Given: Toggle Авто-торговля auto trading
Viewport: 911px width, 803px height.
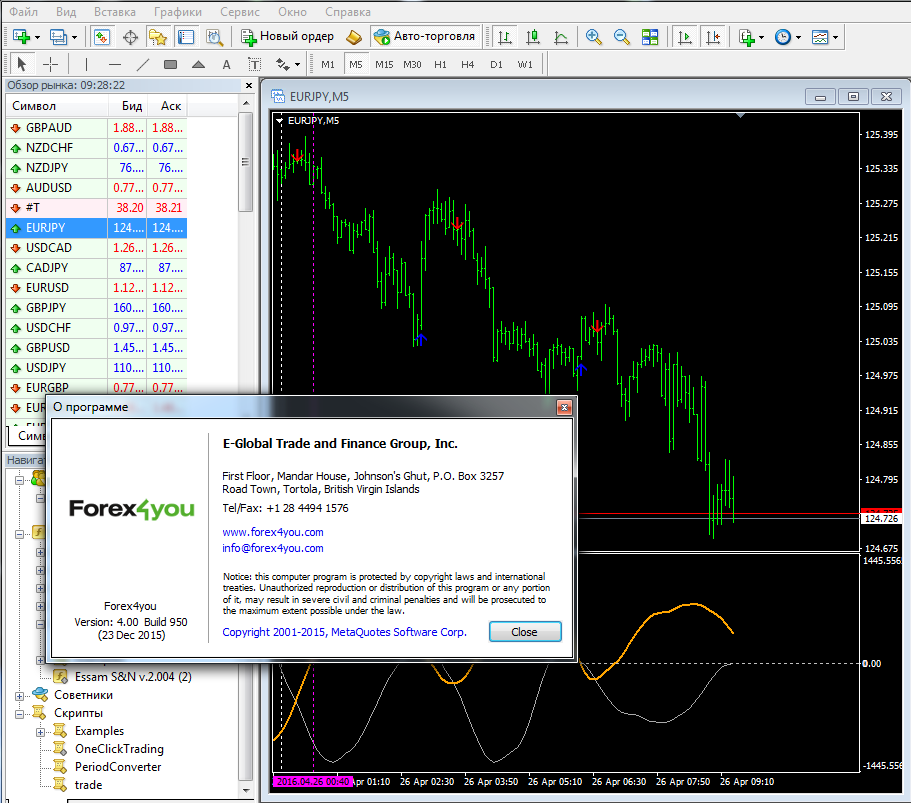Looking at the screenshot, I should pyautogui.click(x=425, y=37).
